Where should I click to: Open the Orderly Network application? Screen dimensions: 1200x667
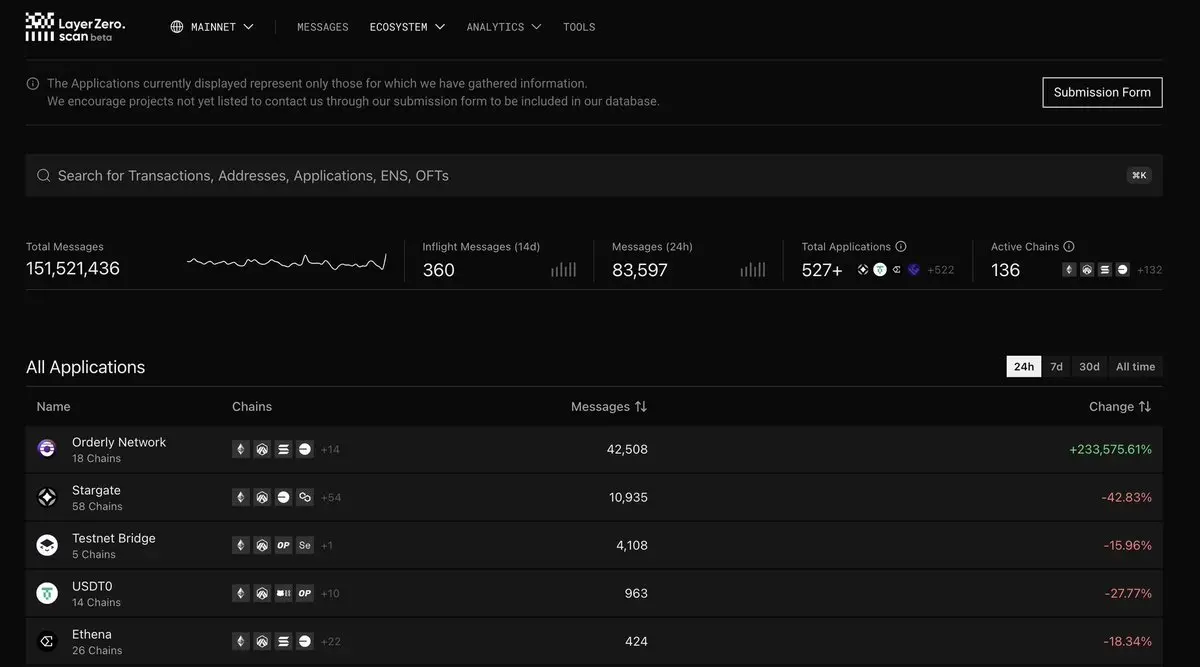[594, 450]
